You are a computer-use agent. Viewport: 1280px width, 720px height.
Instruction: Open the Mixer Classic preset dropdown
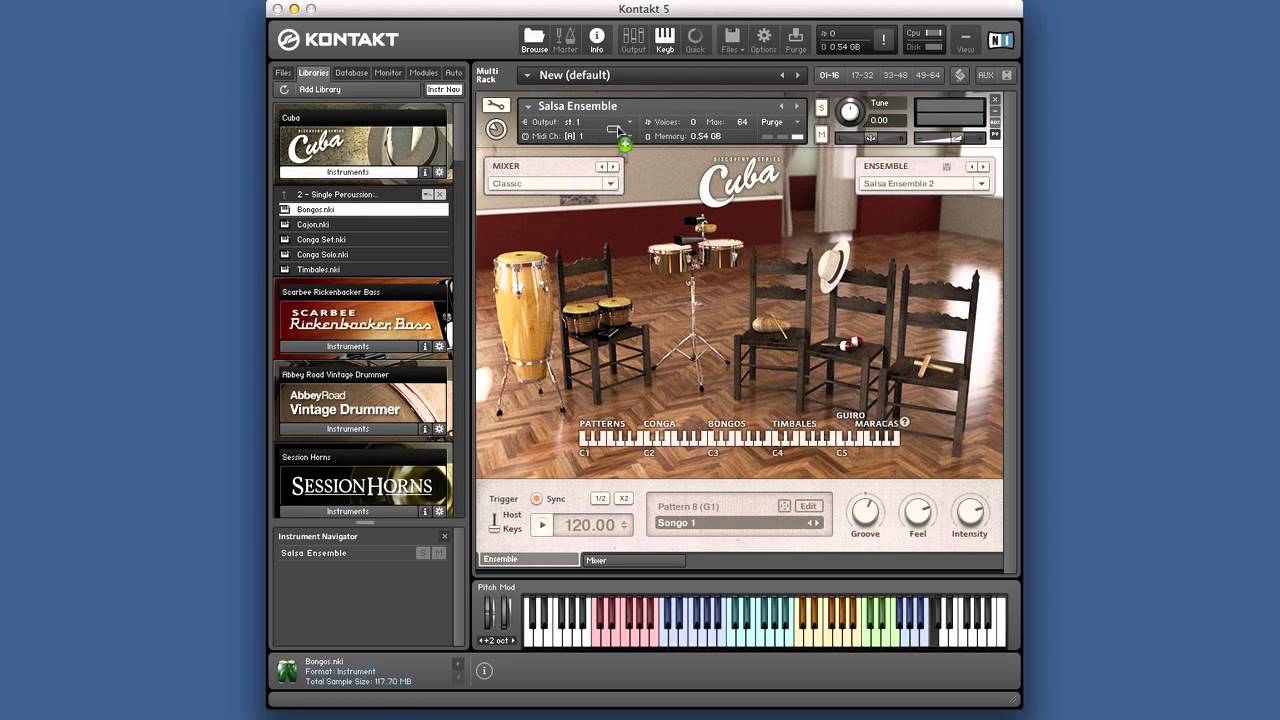[x=554, y=183]
